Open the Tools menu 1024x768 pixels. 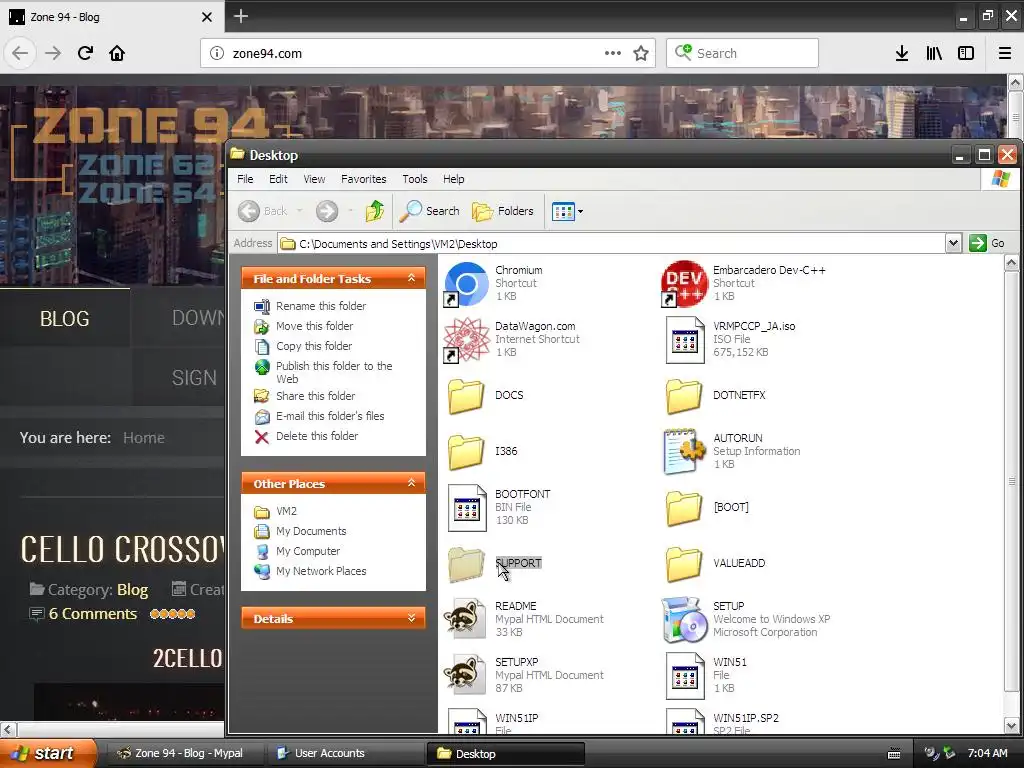coord(415,179)
